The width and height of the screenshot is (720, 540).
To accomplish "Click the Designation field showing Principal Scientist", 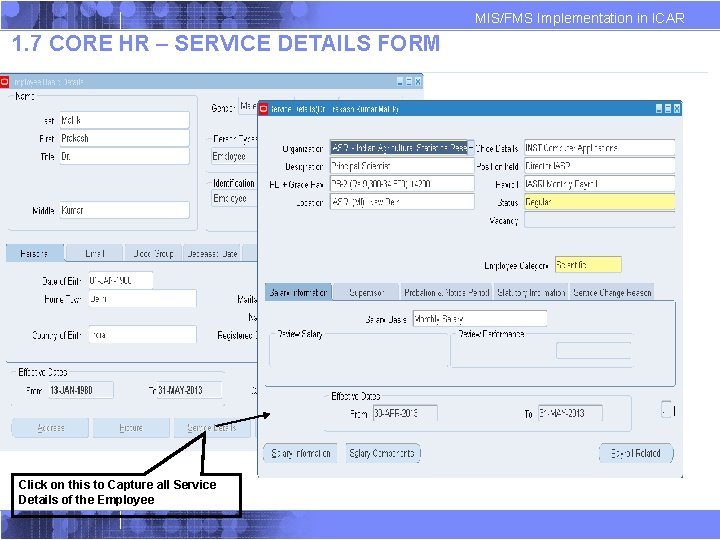I will (x=402, y=166).
